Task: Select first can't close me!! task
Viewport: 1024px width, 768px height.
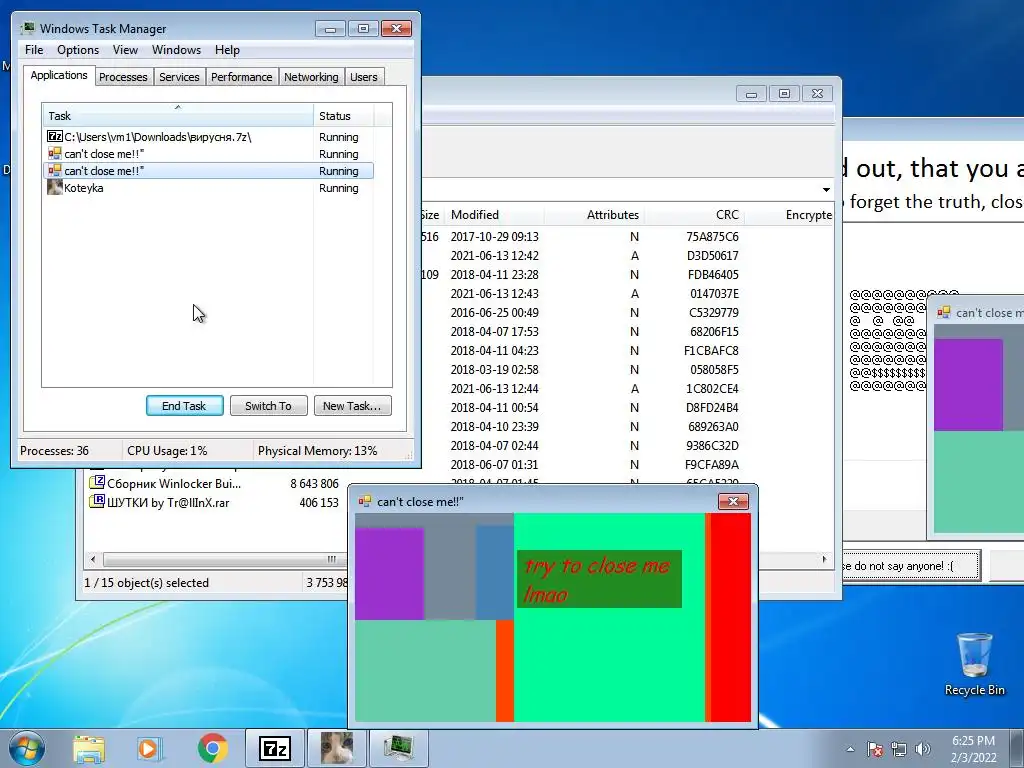Action: tap(208, 154)
